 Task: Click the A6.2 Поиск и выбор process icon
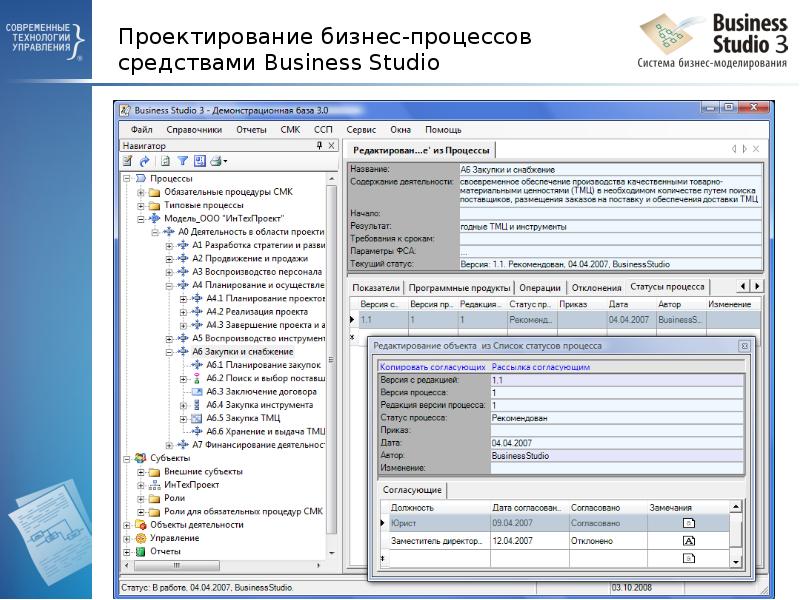pyautogui.click(x=196, y=378)
